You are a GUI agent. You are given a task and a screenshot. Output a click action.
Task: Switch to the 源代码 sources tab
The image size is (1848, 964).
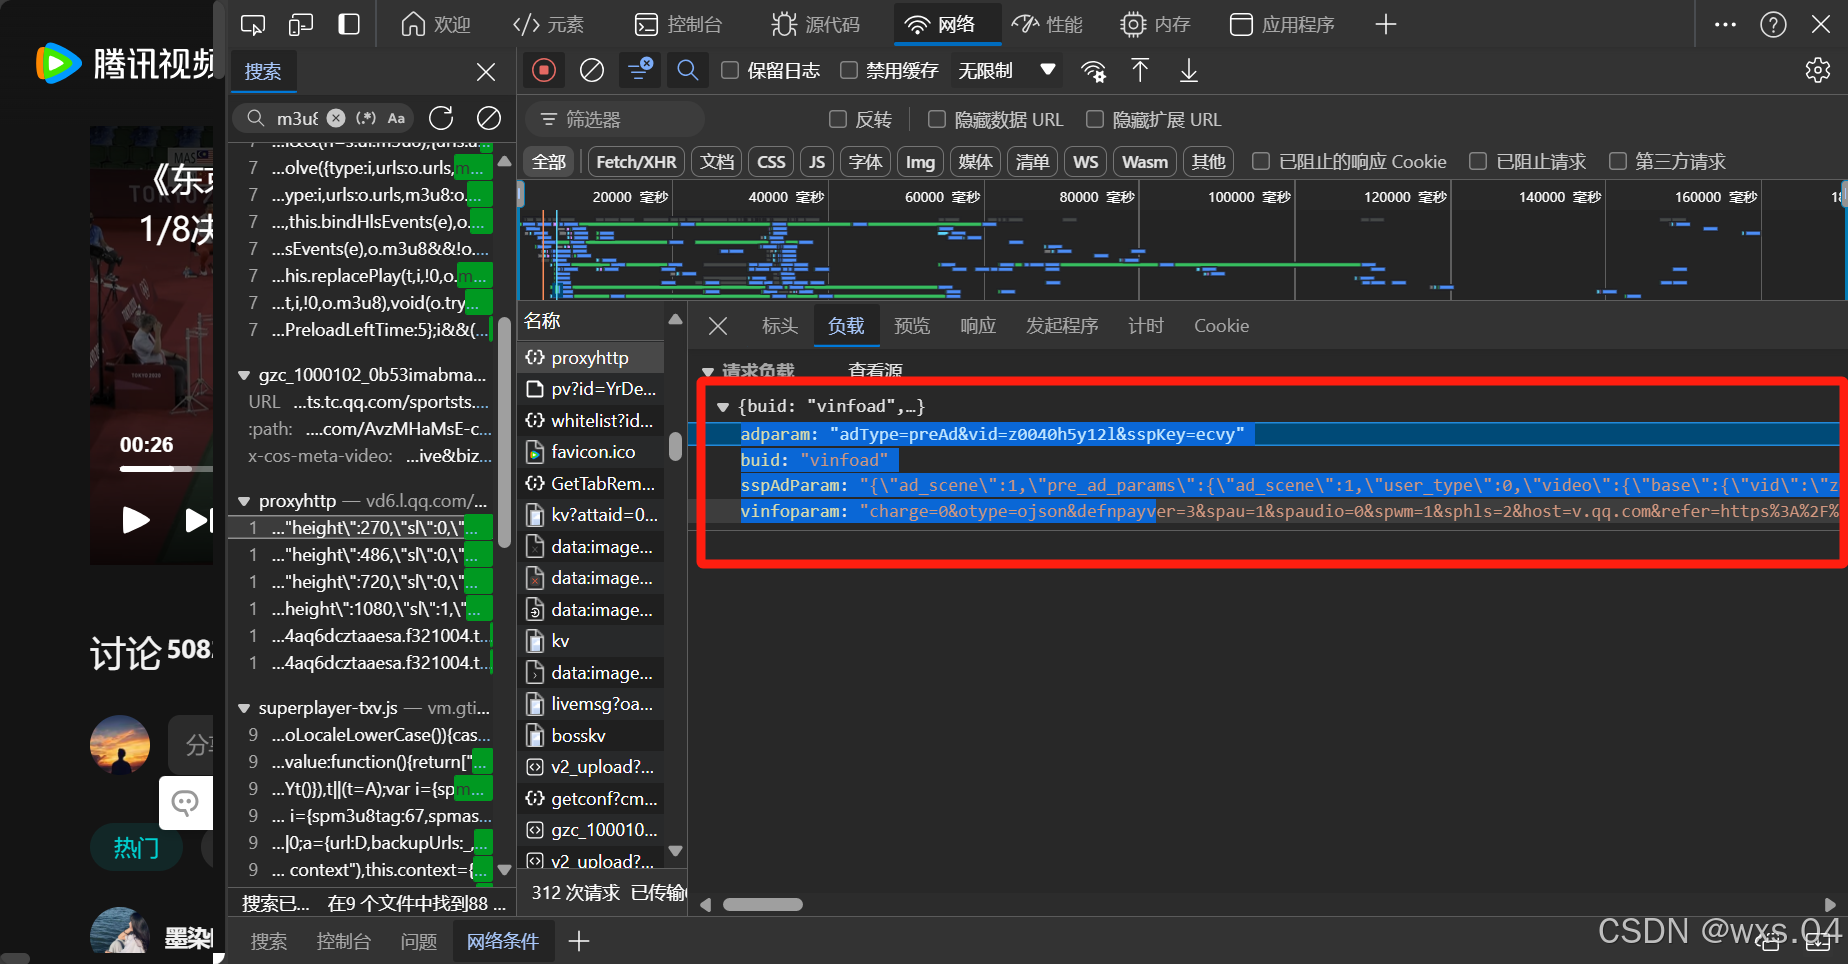816,24
